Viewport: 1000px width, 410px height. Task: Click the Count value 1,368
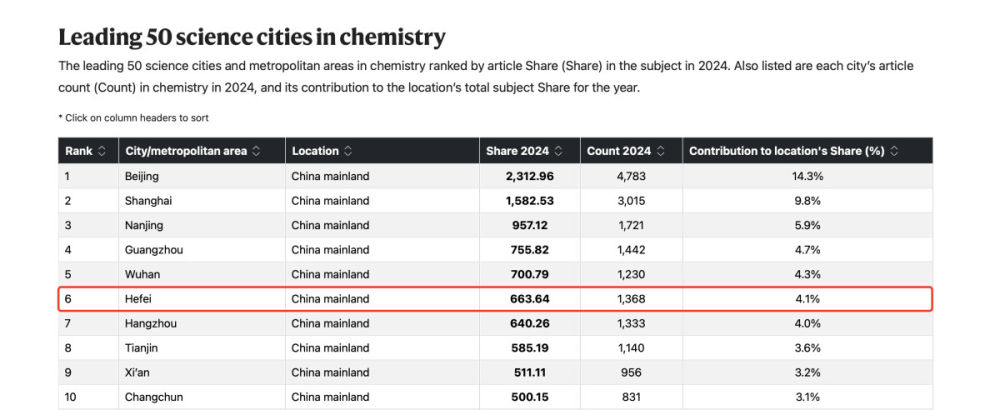coord(632,299)
